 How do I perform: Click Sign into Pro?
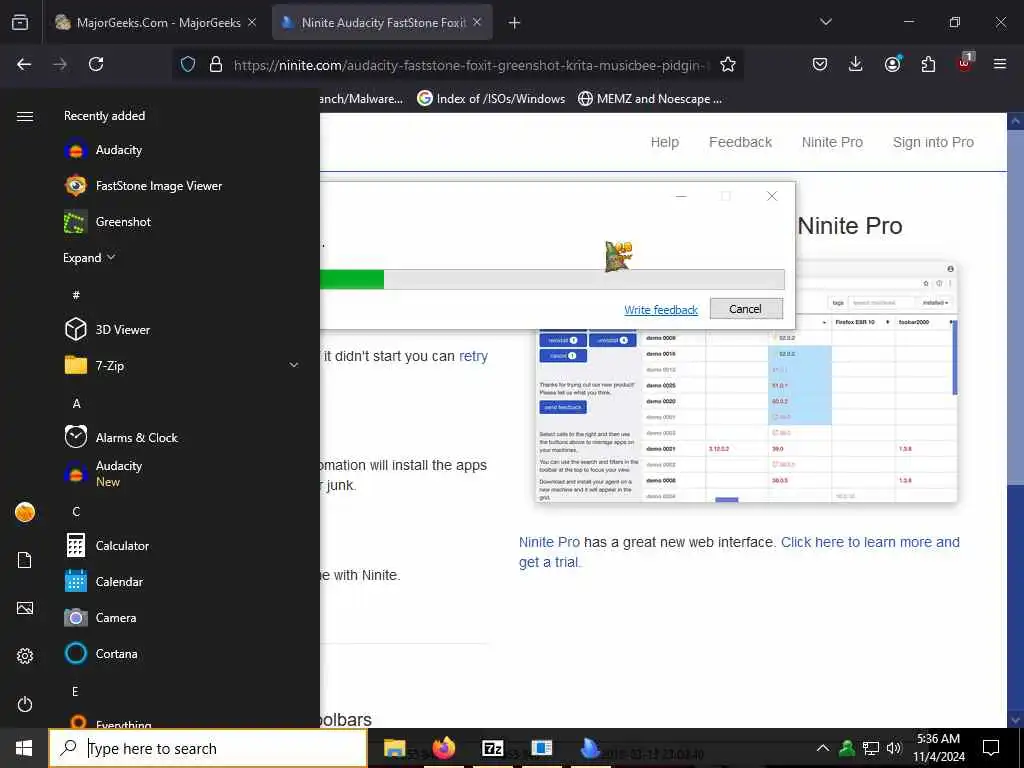point(933,142)
